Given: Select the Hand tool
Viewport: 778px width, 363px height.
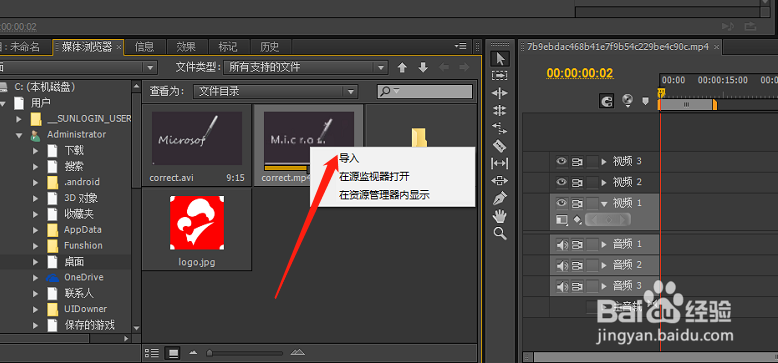Looking at the screenshot, I should tap(500, 216).
